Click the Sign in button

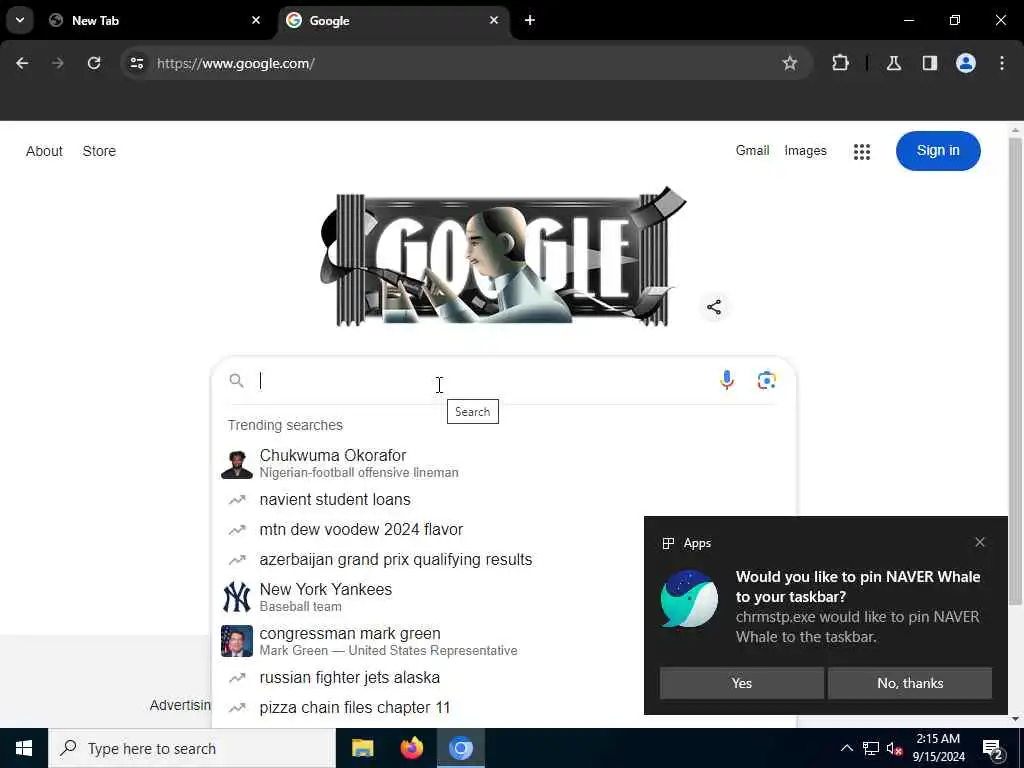938,150
